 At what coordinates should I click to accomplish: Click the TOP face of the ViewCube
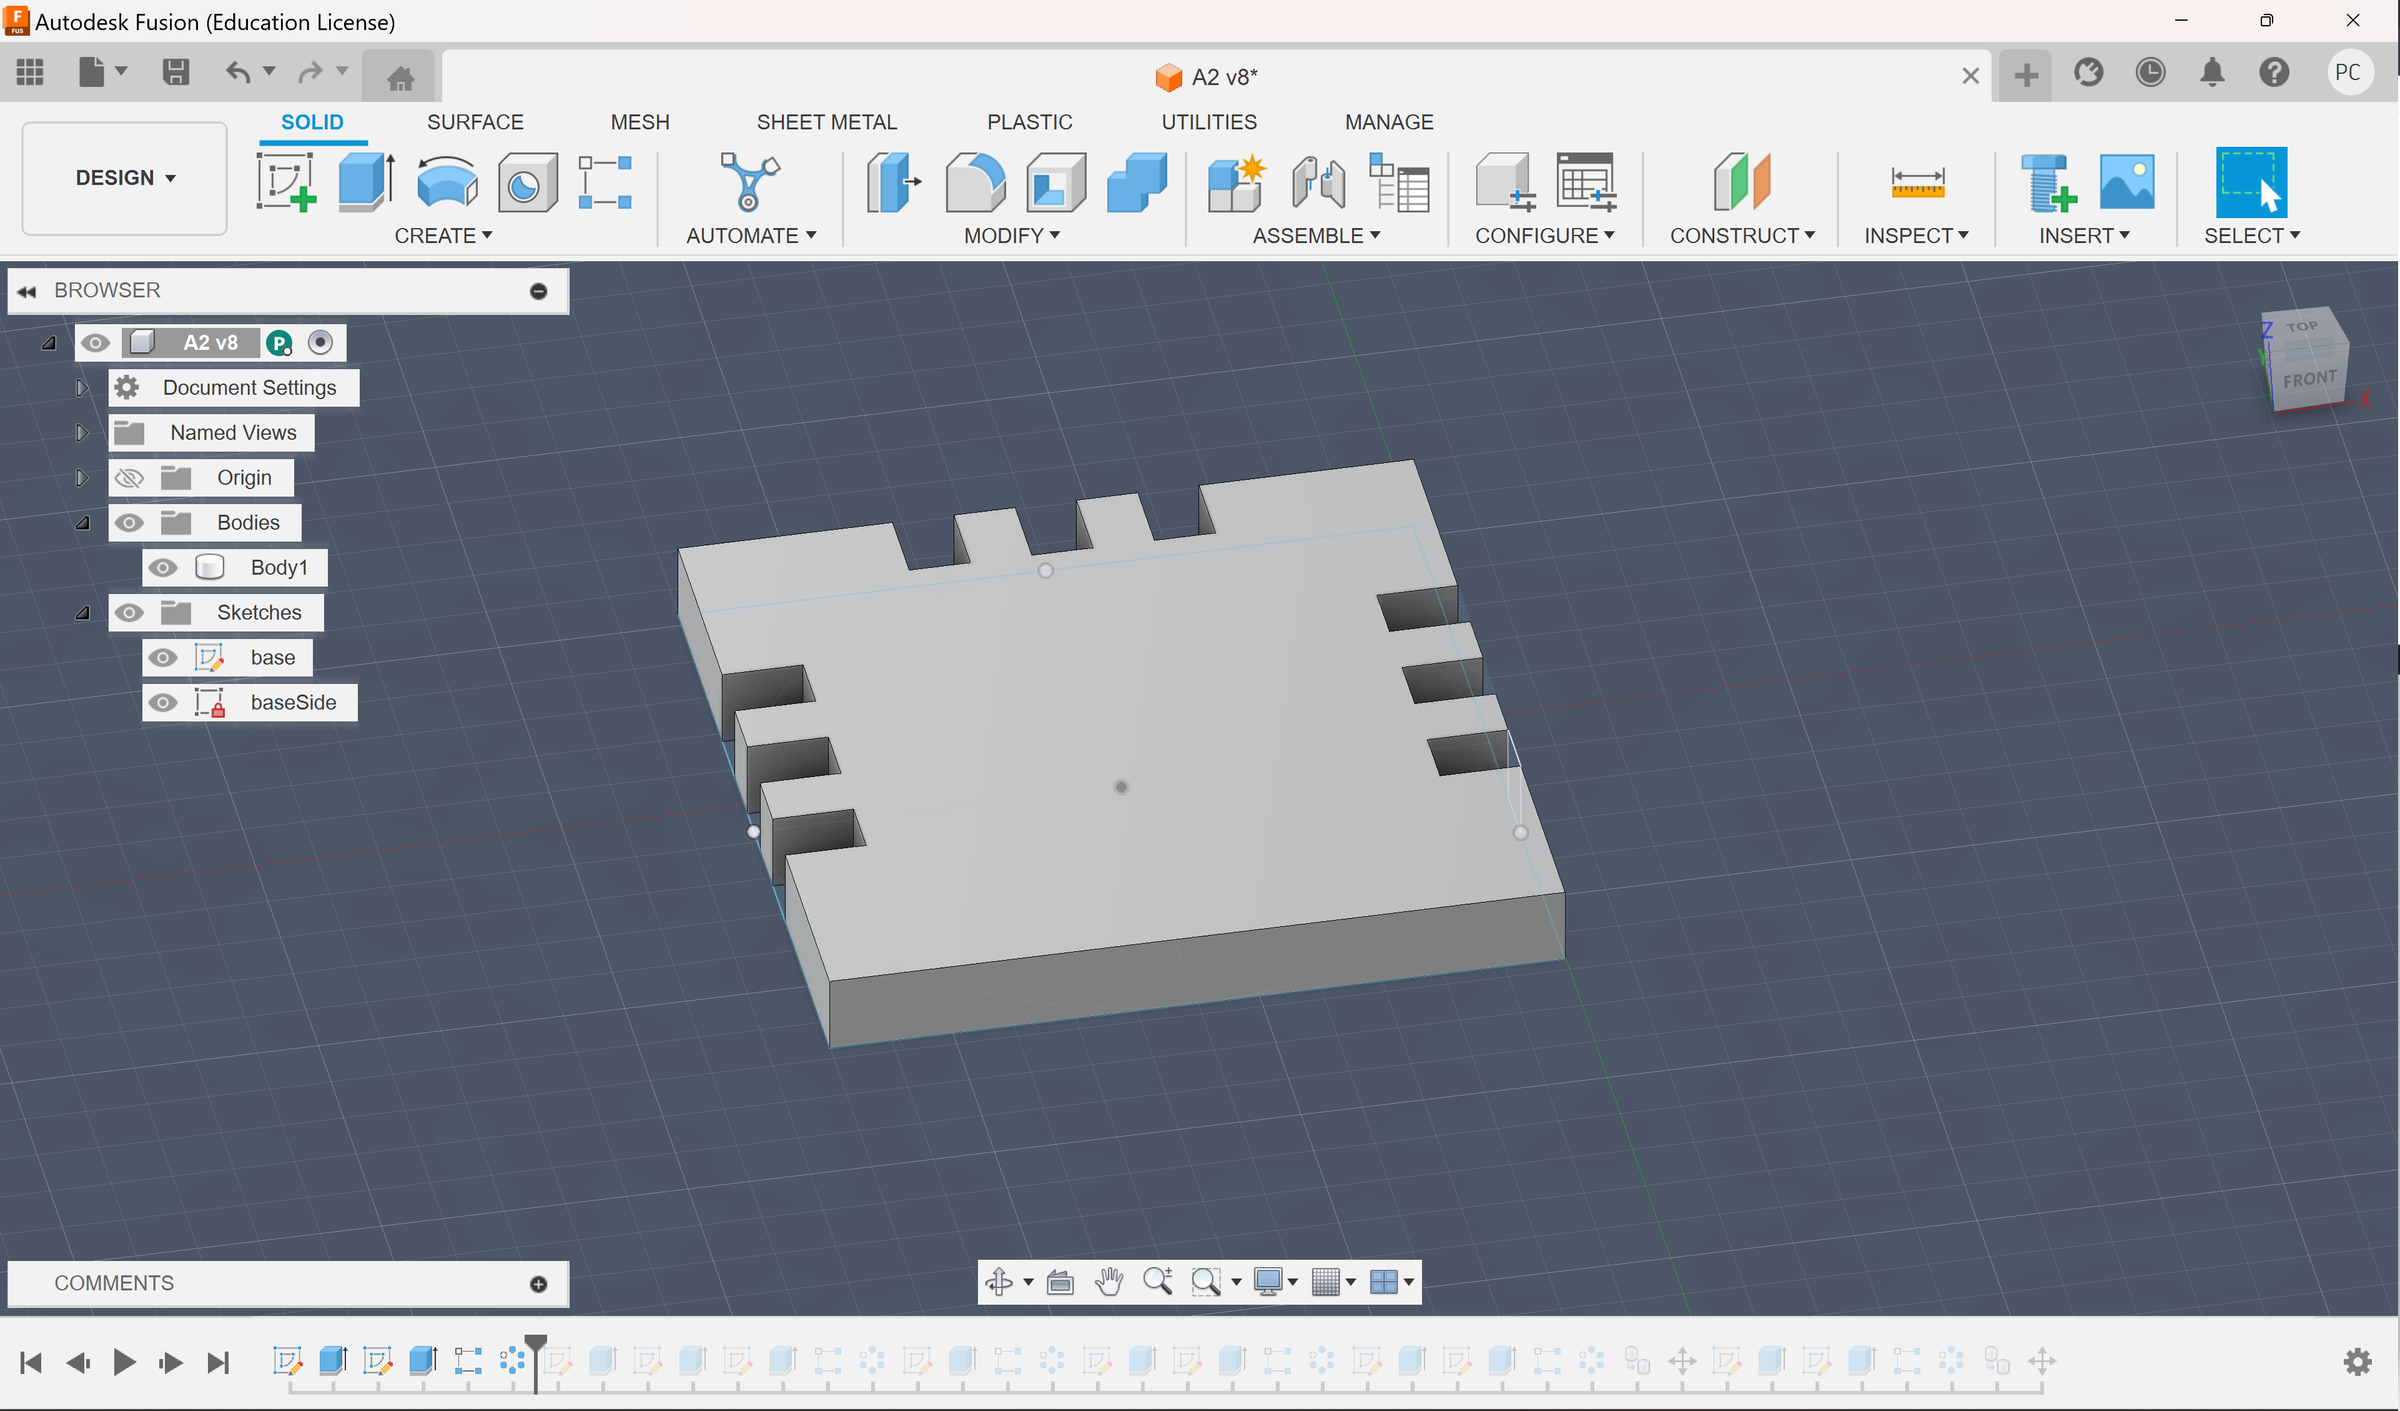2301,327
